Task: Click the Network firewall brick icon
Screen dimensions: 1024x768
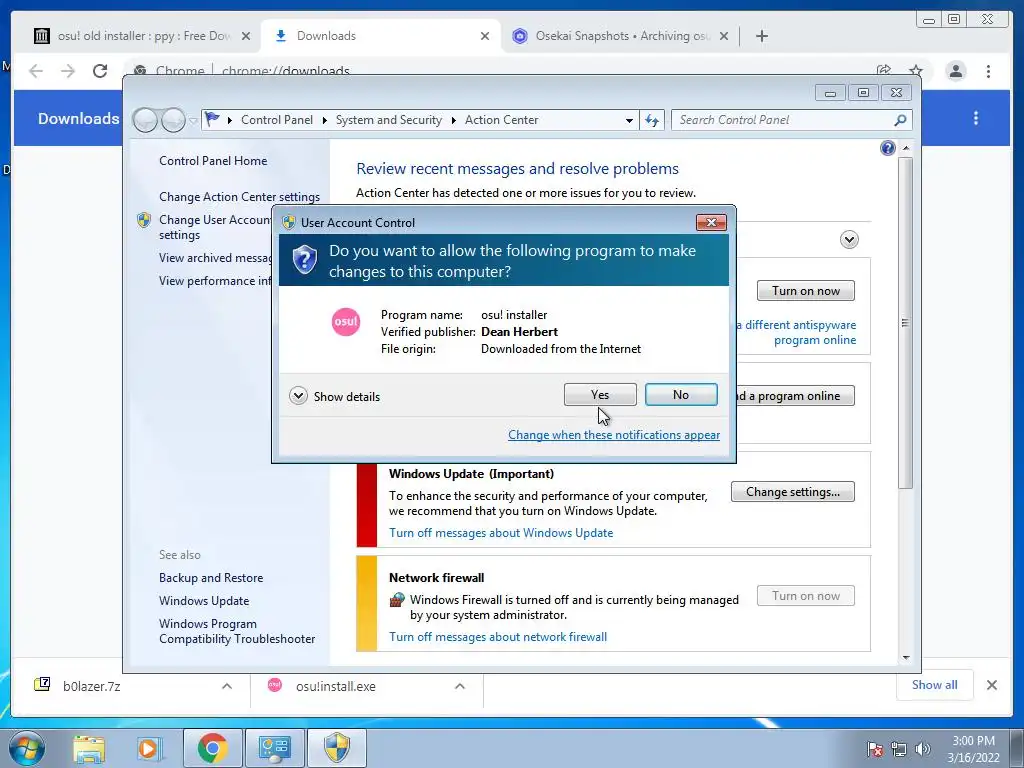Action: tap(396, 600)
